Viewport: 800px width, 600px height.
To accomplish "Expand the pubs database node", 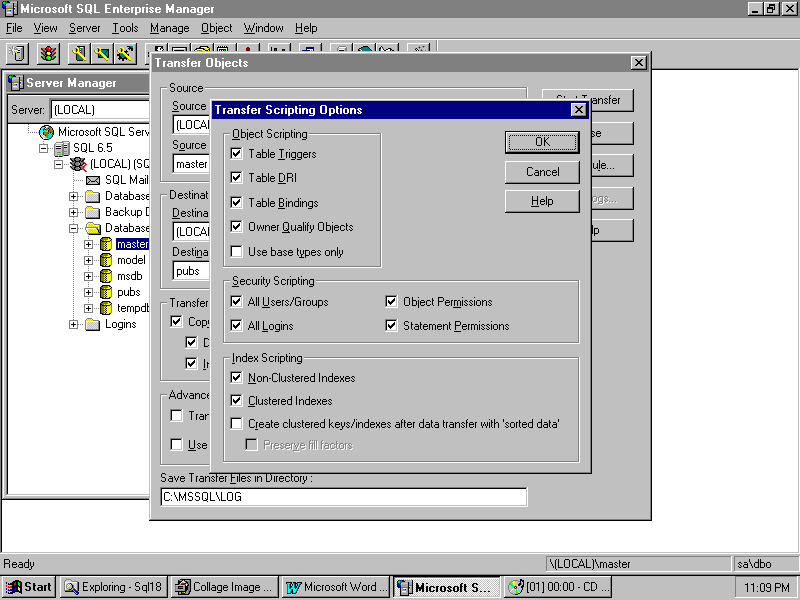I will 89,292.
